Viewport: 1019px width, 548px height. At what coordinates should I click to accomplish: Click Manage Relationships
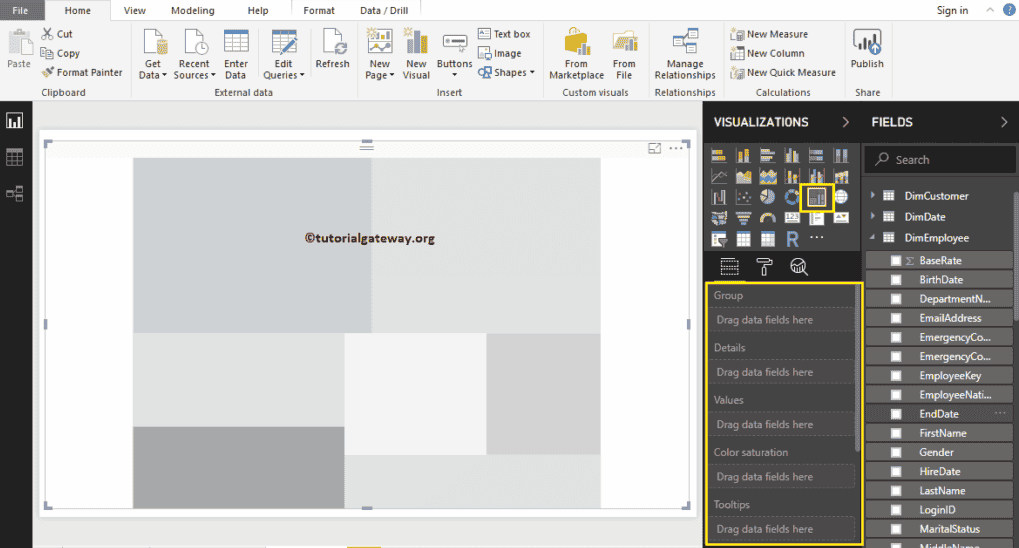coord(685,55)
